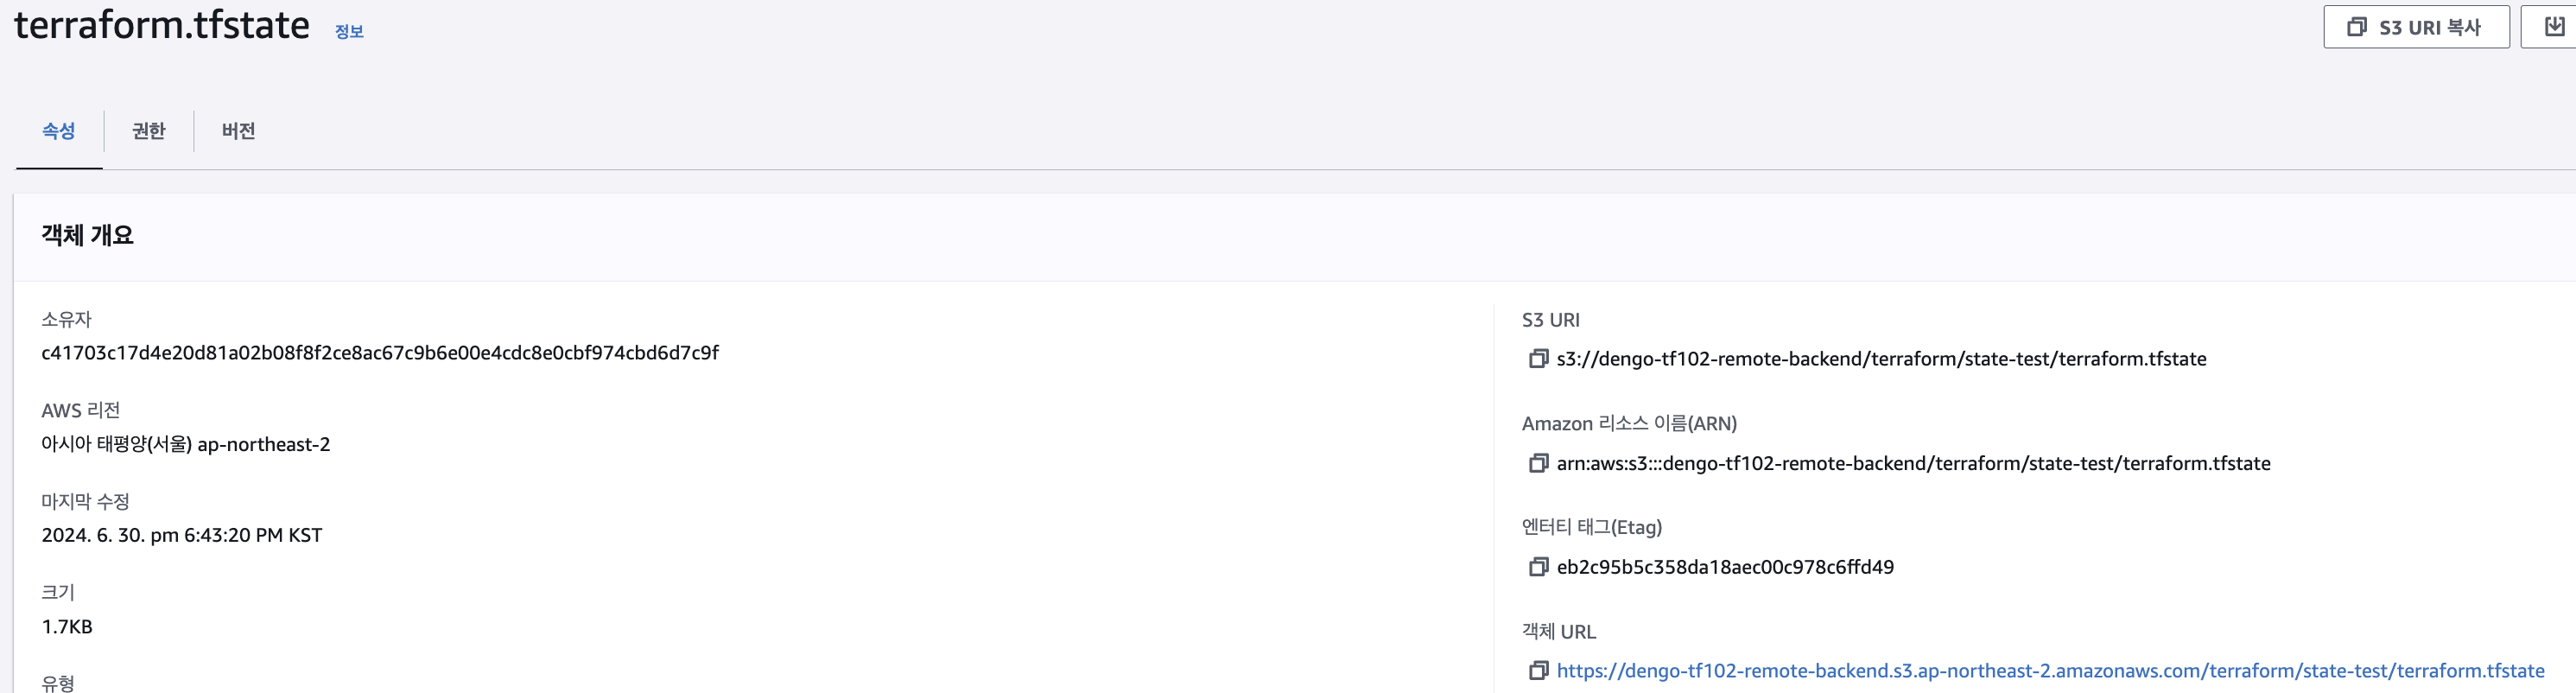Click the 마지막 수정 field label

coord(85,501)
